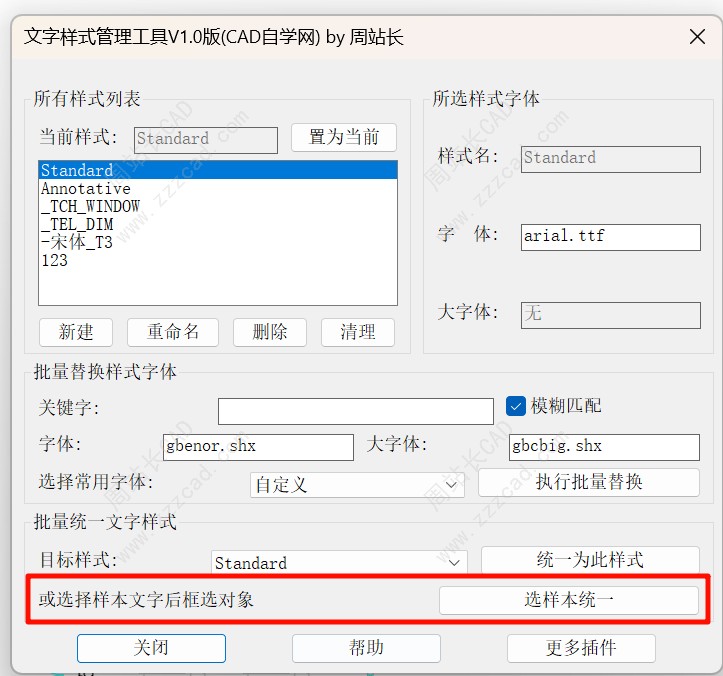Select _TEL_DIM style entry

(x=77, y=225)
